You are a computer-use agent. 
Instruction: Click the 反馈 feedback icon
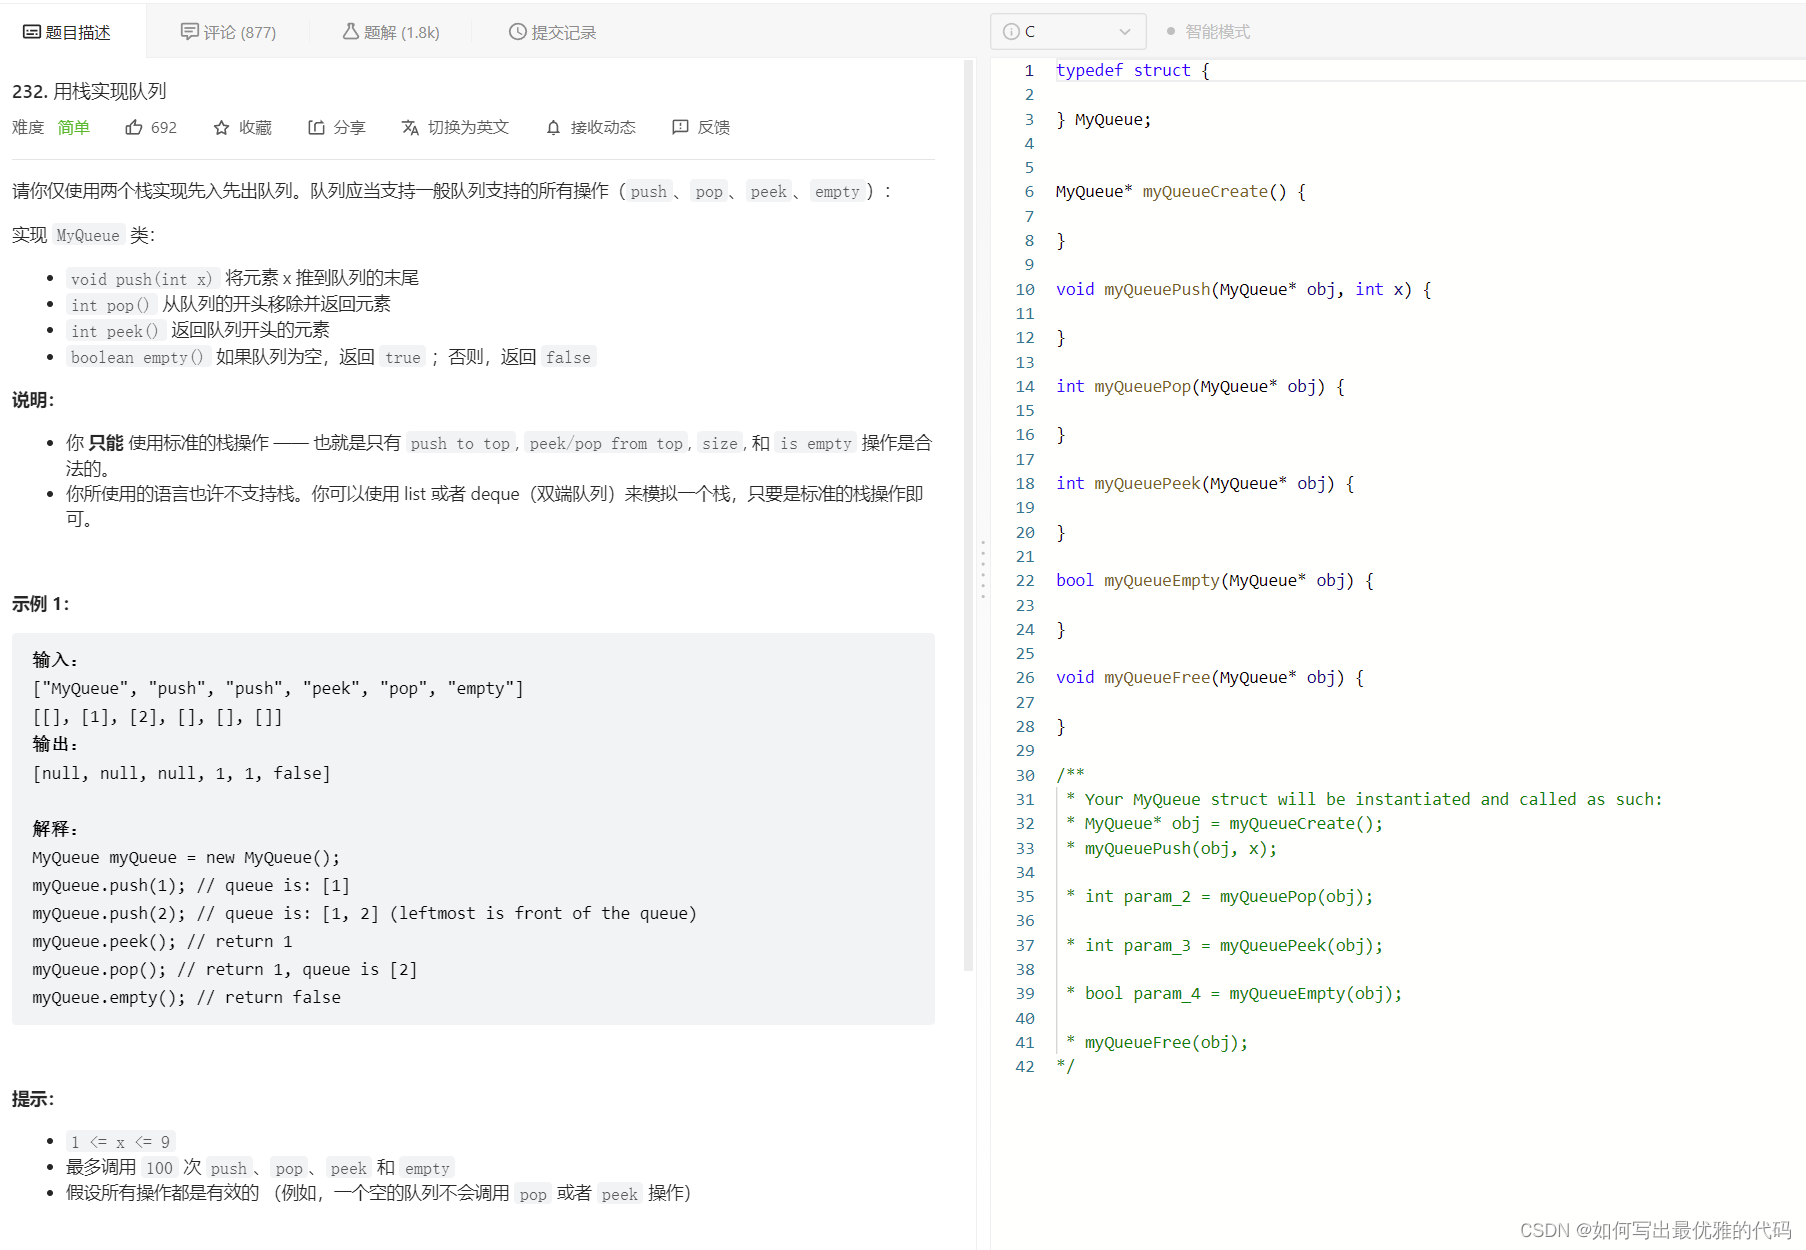coord(680,127)
